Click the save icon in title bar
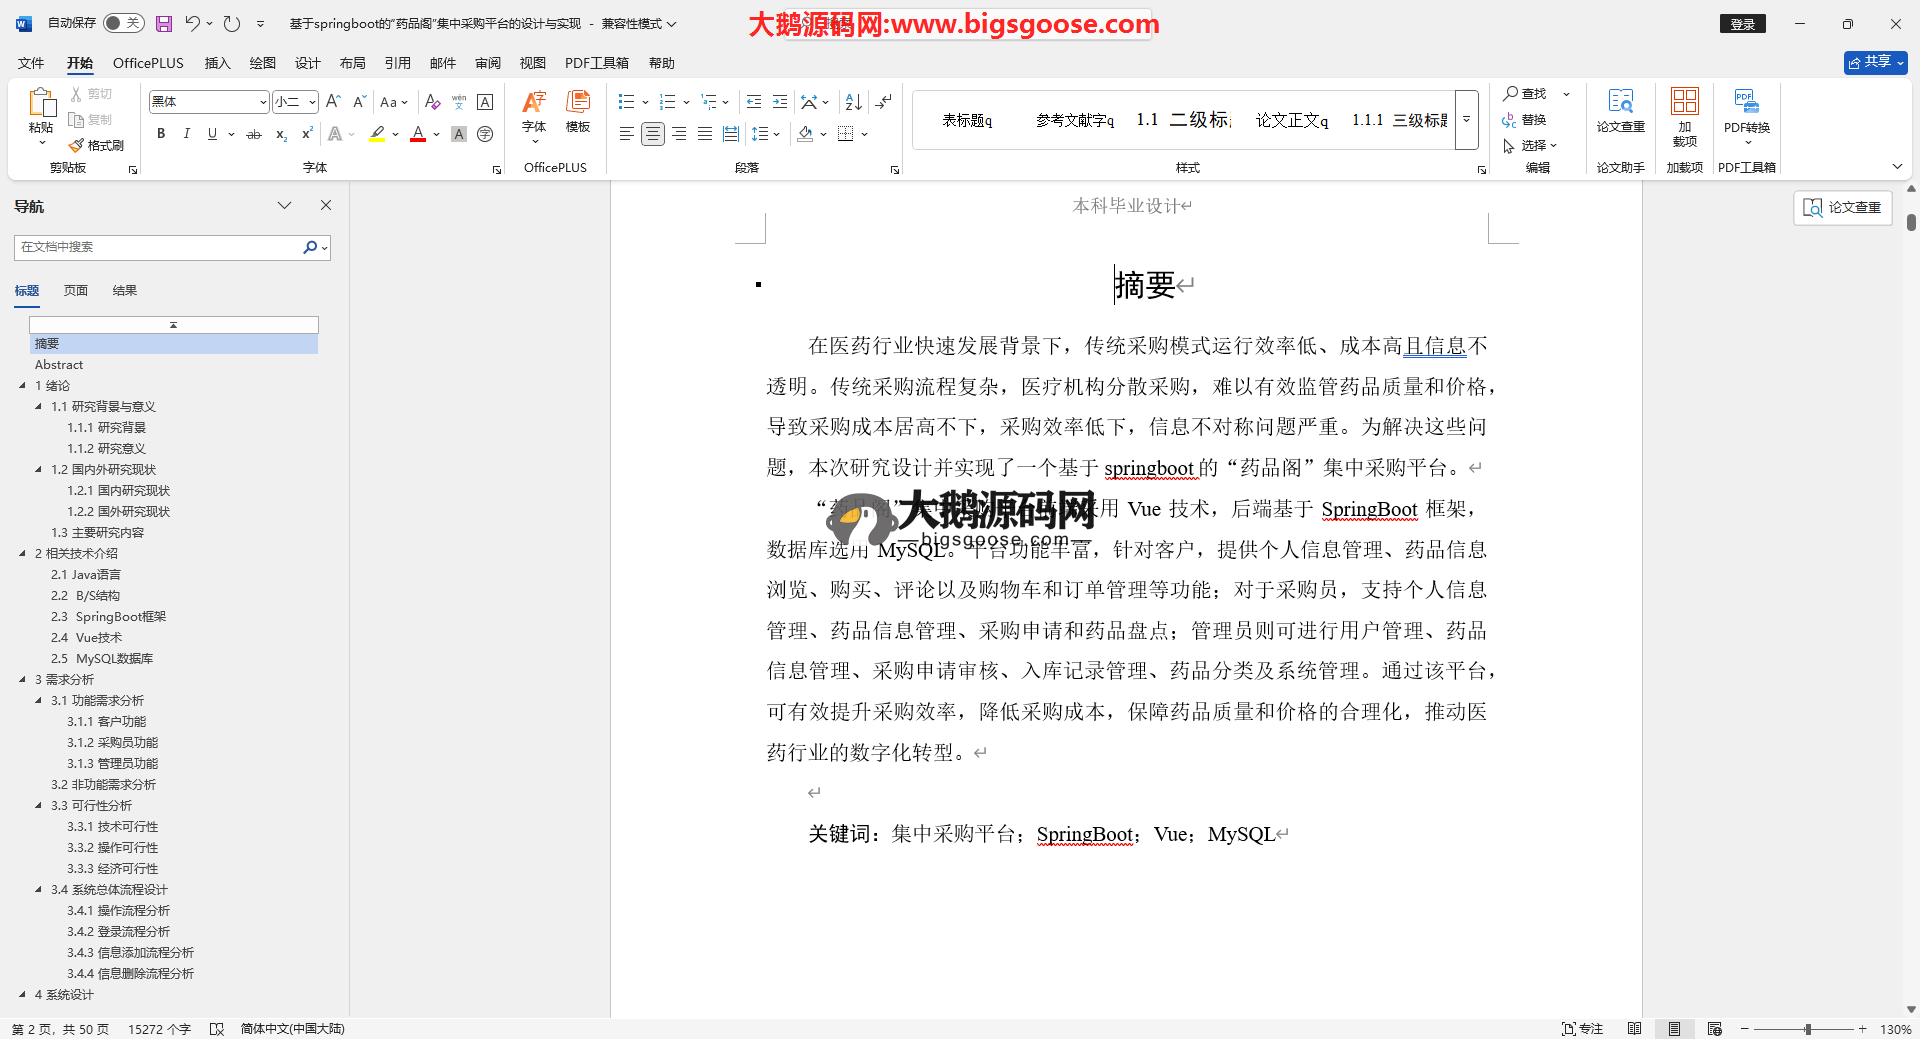Screen dimensions: 1920x1039 tap(164, 23)
